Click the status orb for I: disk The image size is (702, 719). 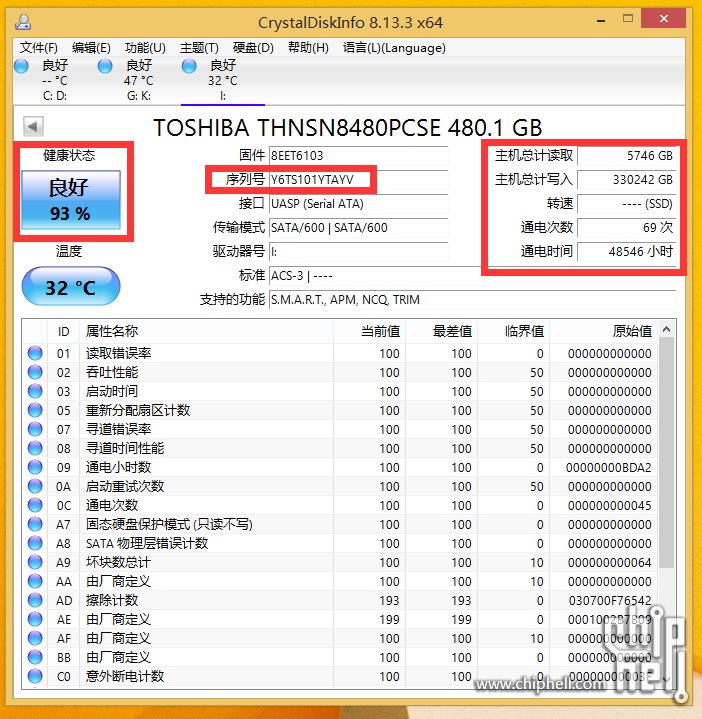[x=189, y=66]
